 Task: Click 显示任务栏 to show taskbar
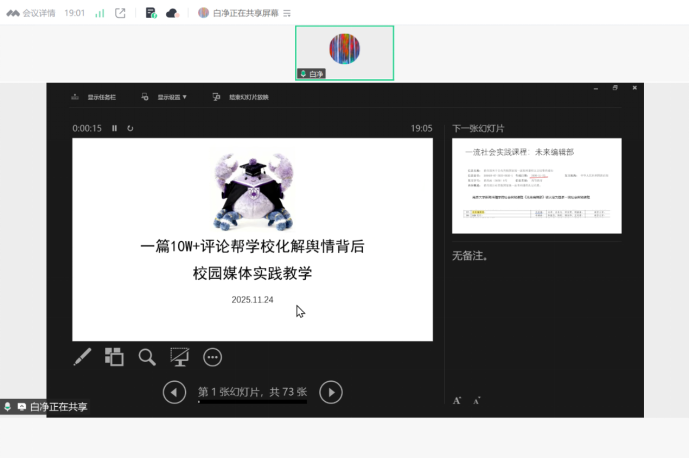(x=95, y=97)
